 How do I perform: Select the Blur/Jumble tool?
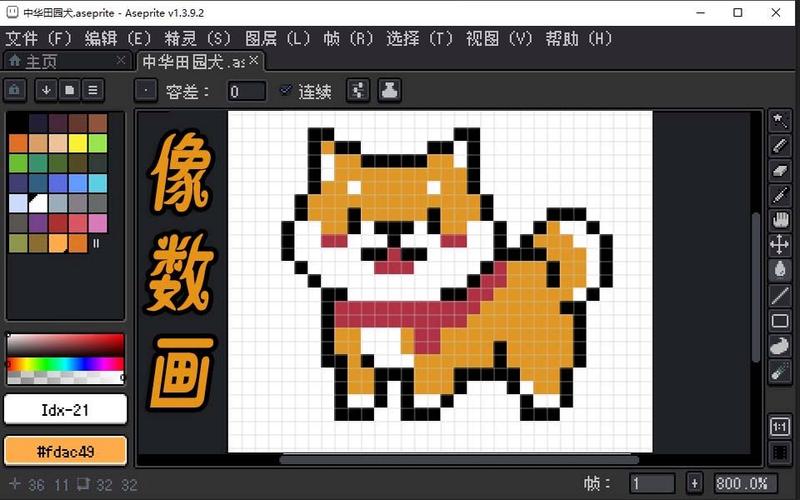pos(780,372)
